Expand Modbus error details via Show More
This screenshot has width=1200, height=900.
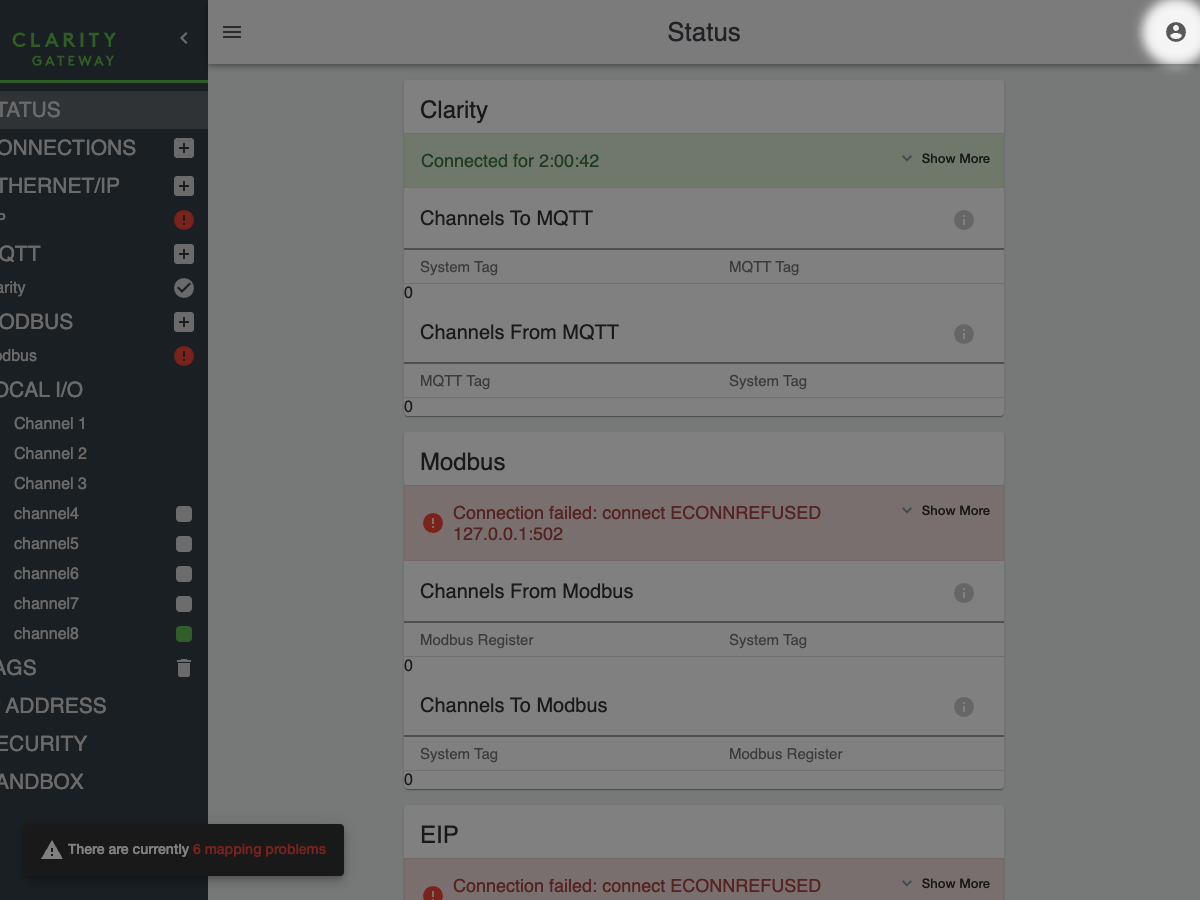point(945,511)
